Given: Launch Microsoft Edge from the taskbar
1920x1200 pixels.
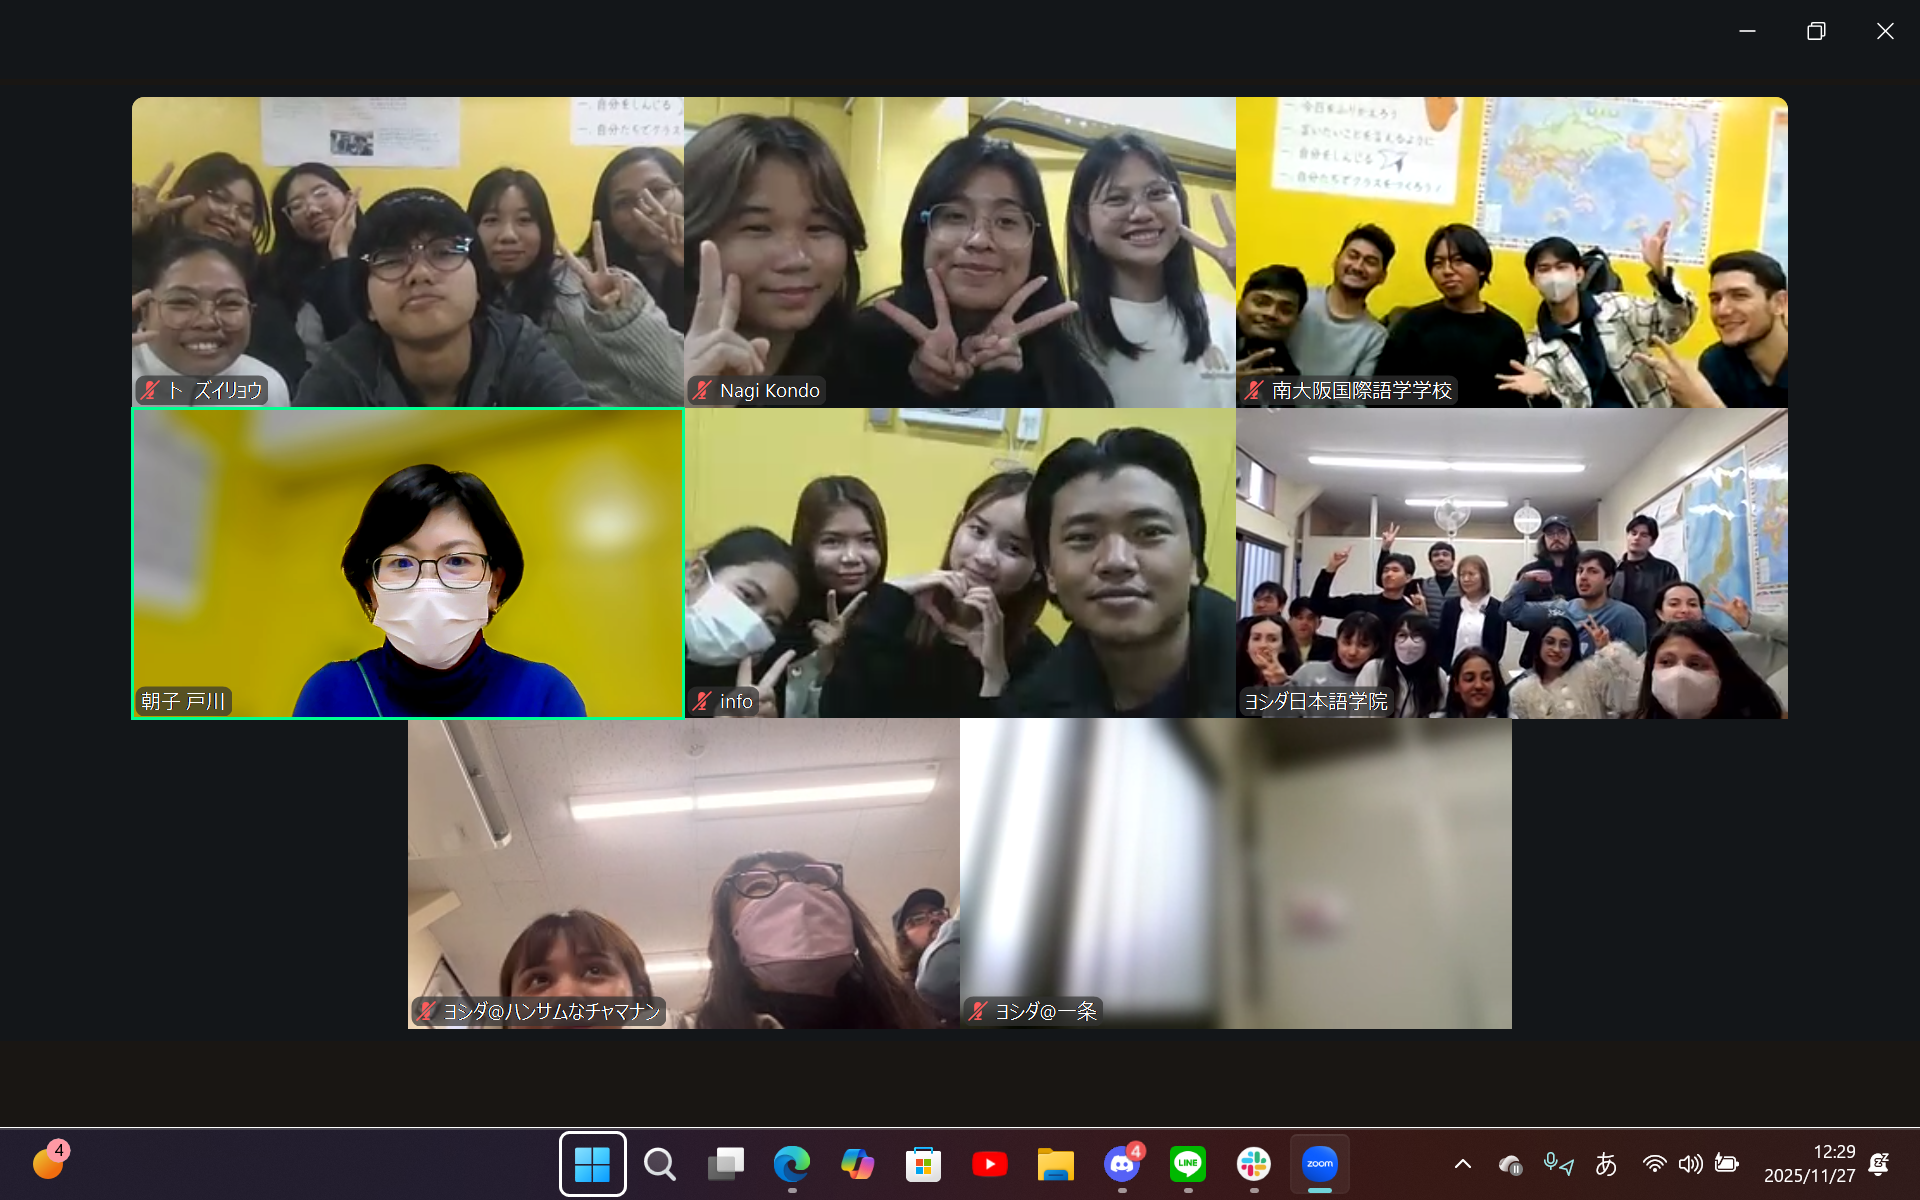Looking at the screenshot, I should pyautogui.click(x=791, y=1164).
